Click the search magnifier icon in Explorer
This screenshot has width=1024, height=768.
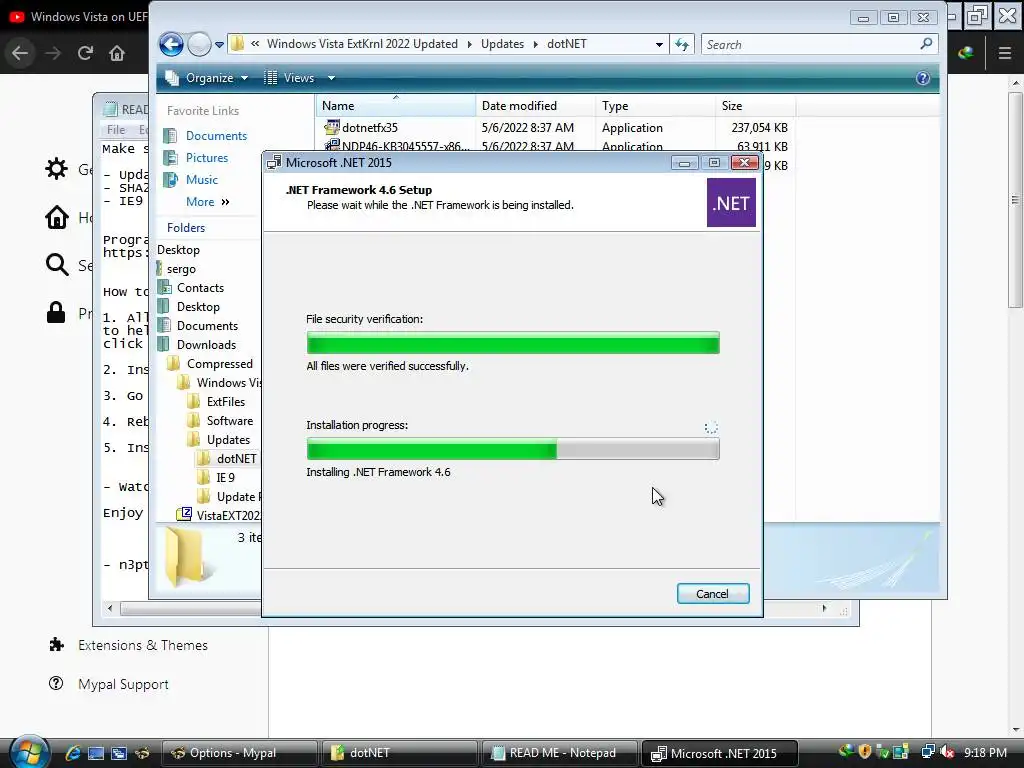(926, 44)
